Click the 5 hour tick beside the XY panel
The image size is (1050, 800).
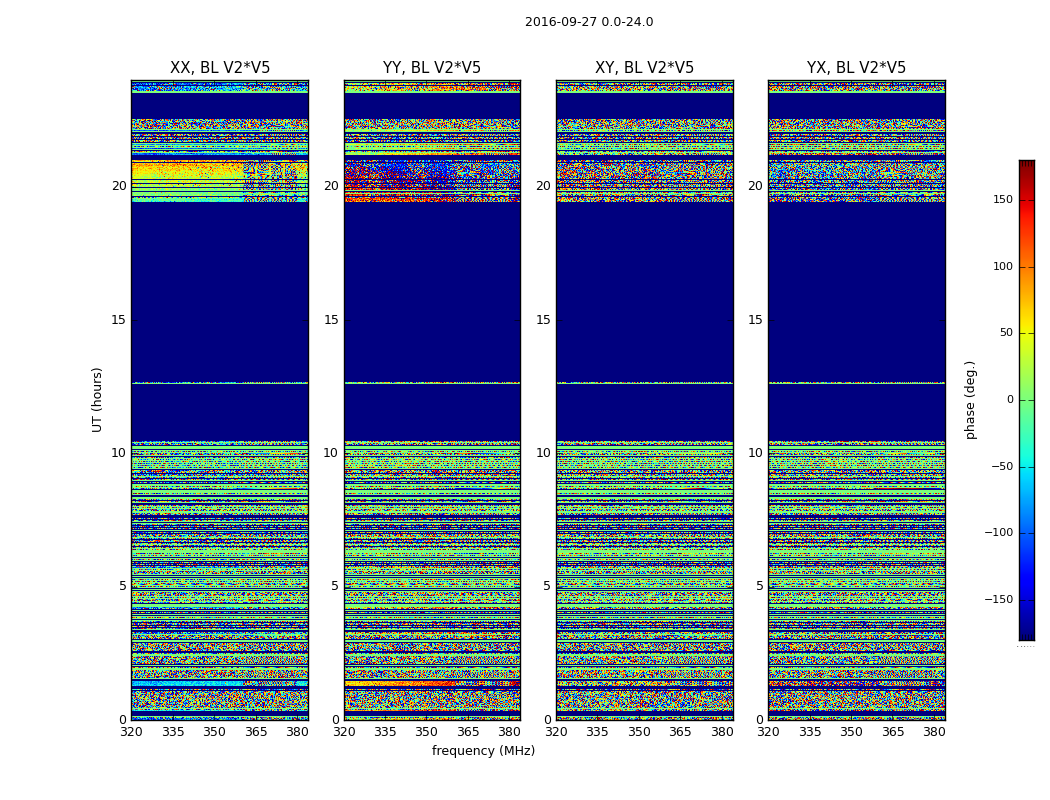[547, 586]
